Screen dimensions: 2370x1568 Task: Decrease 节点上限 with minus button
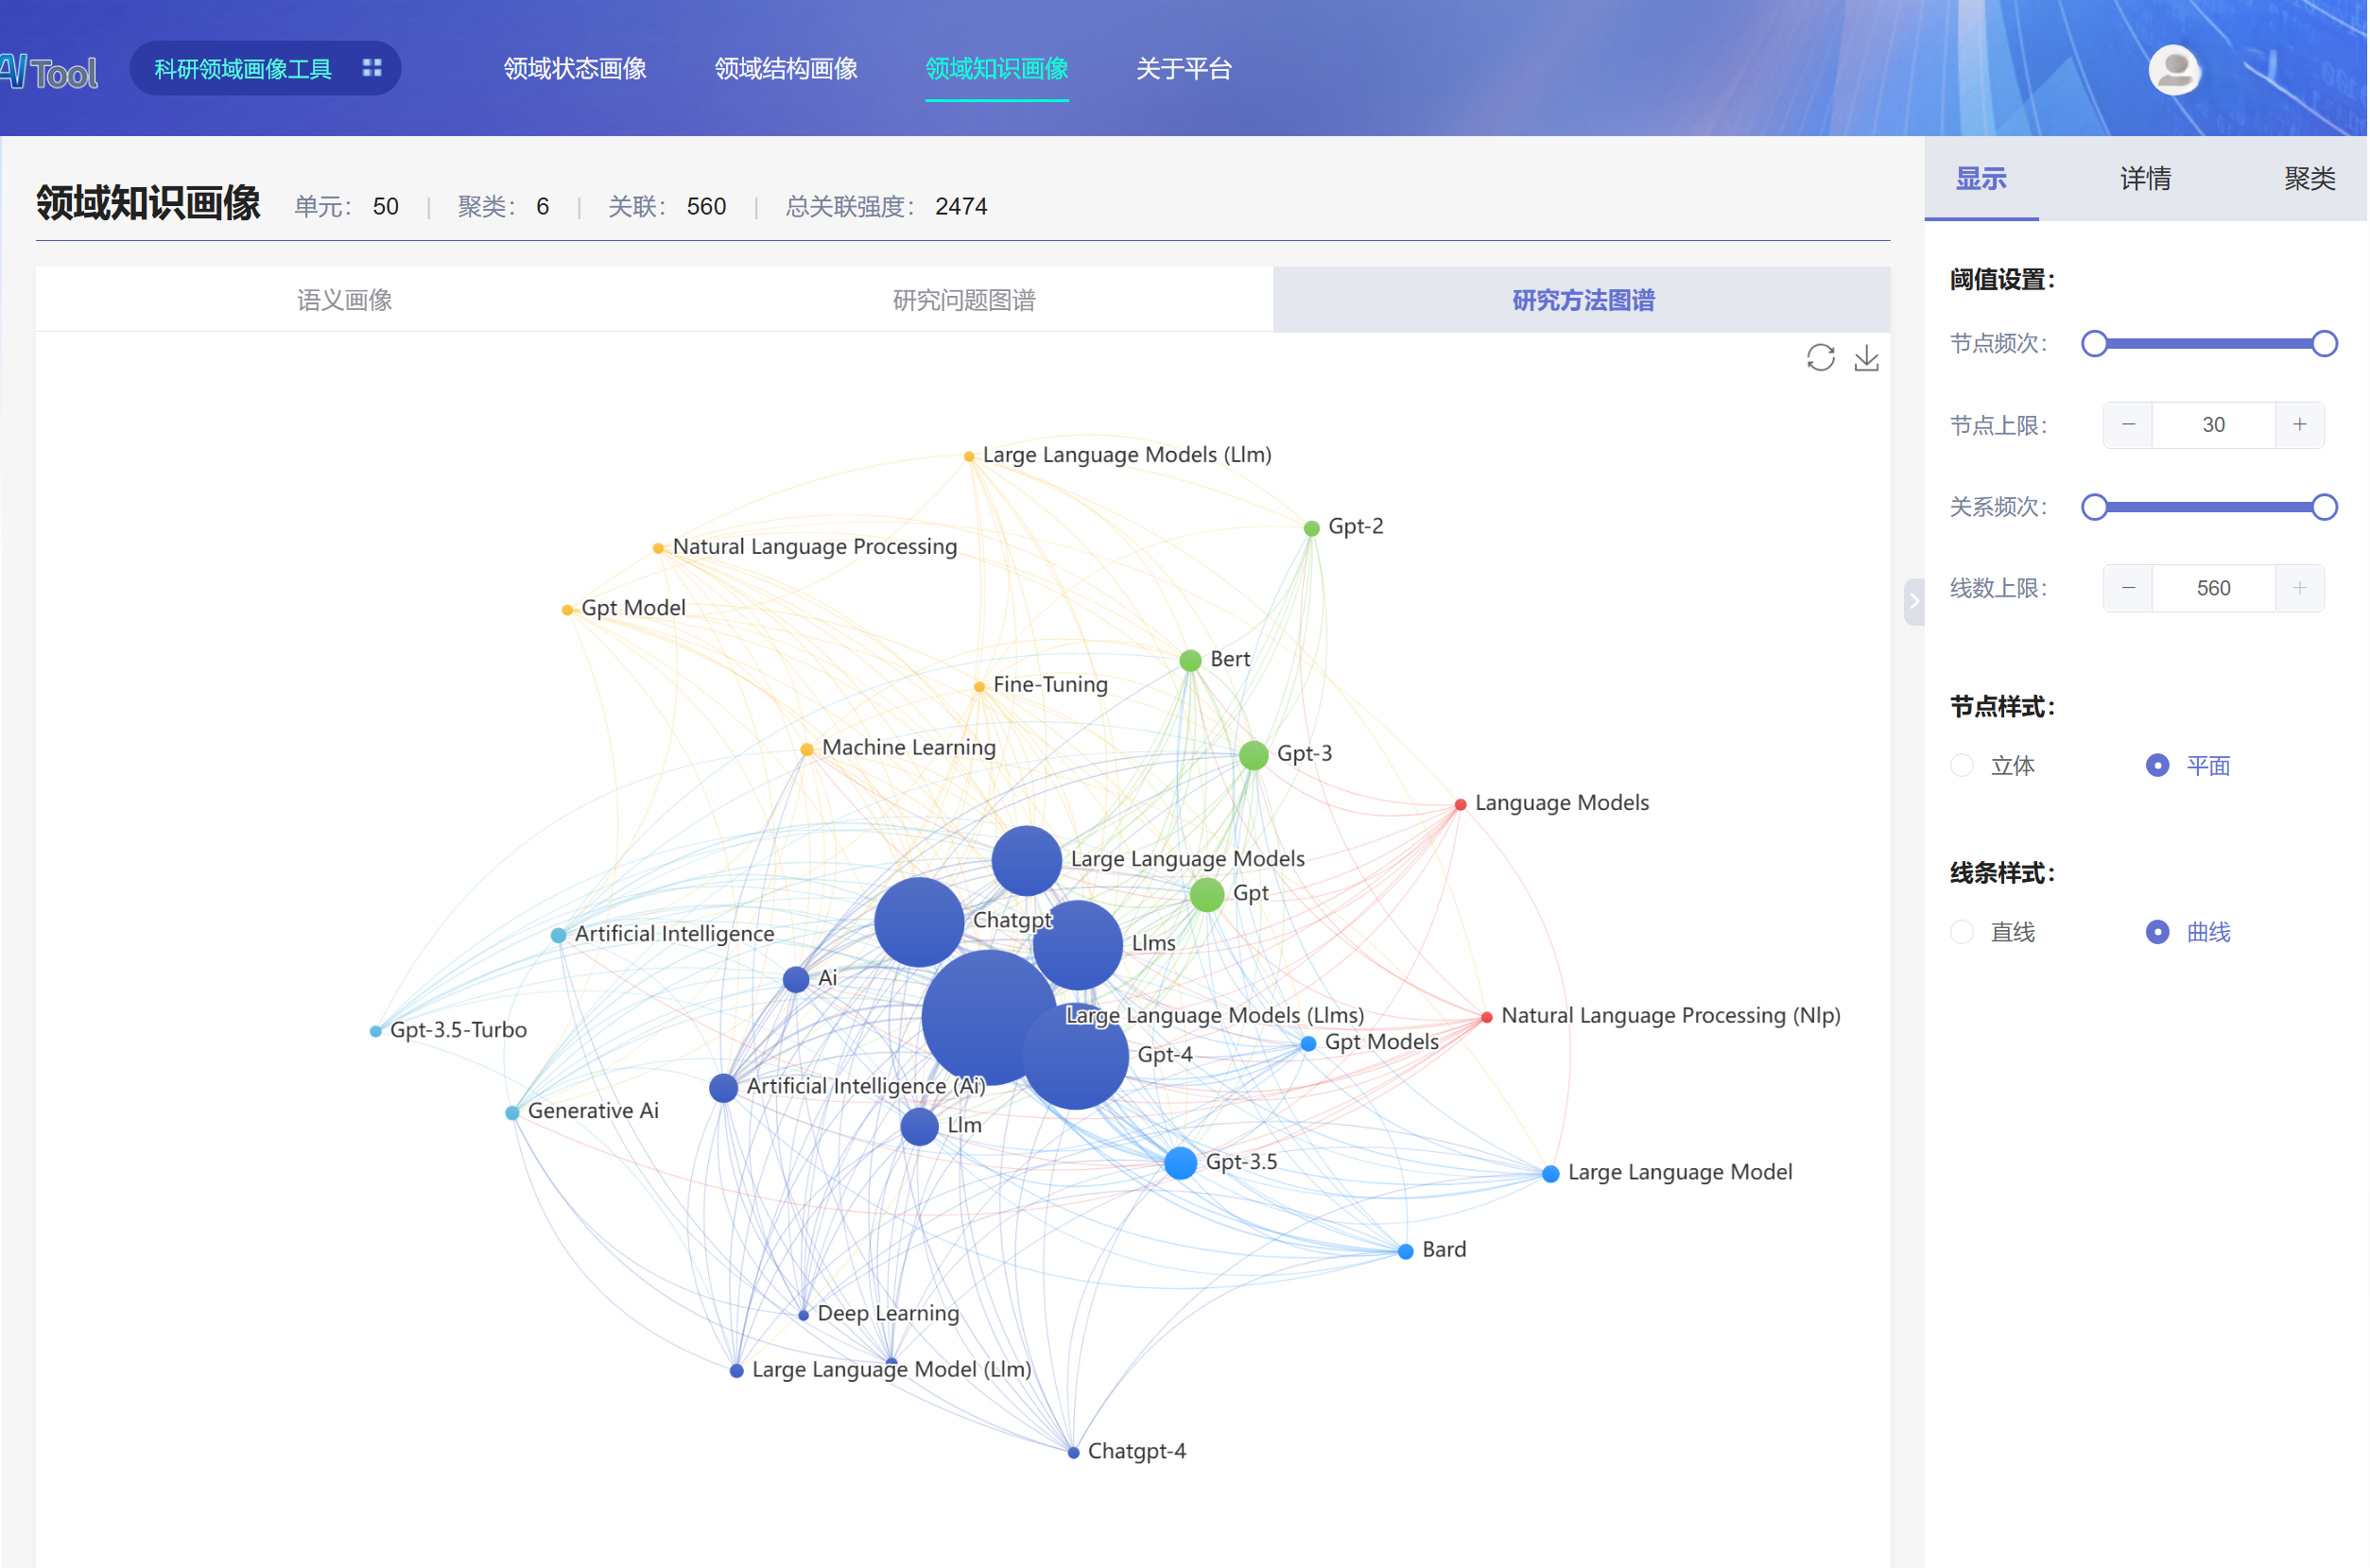point(2128,425)
